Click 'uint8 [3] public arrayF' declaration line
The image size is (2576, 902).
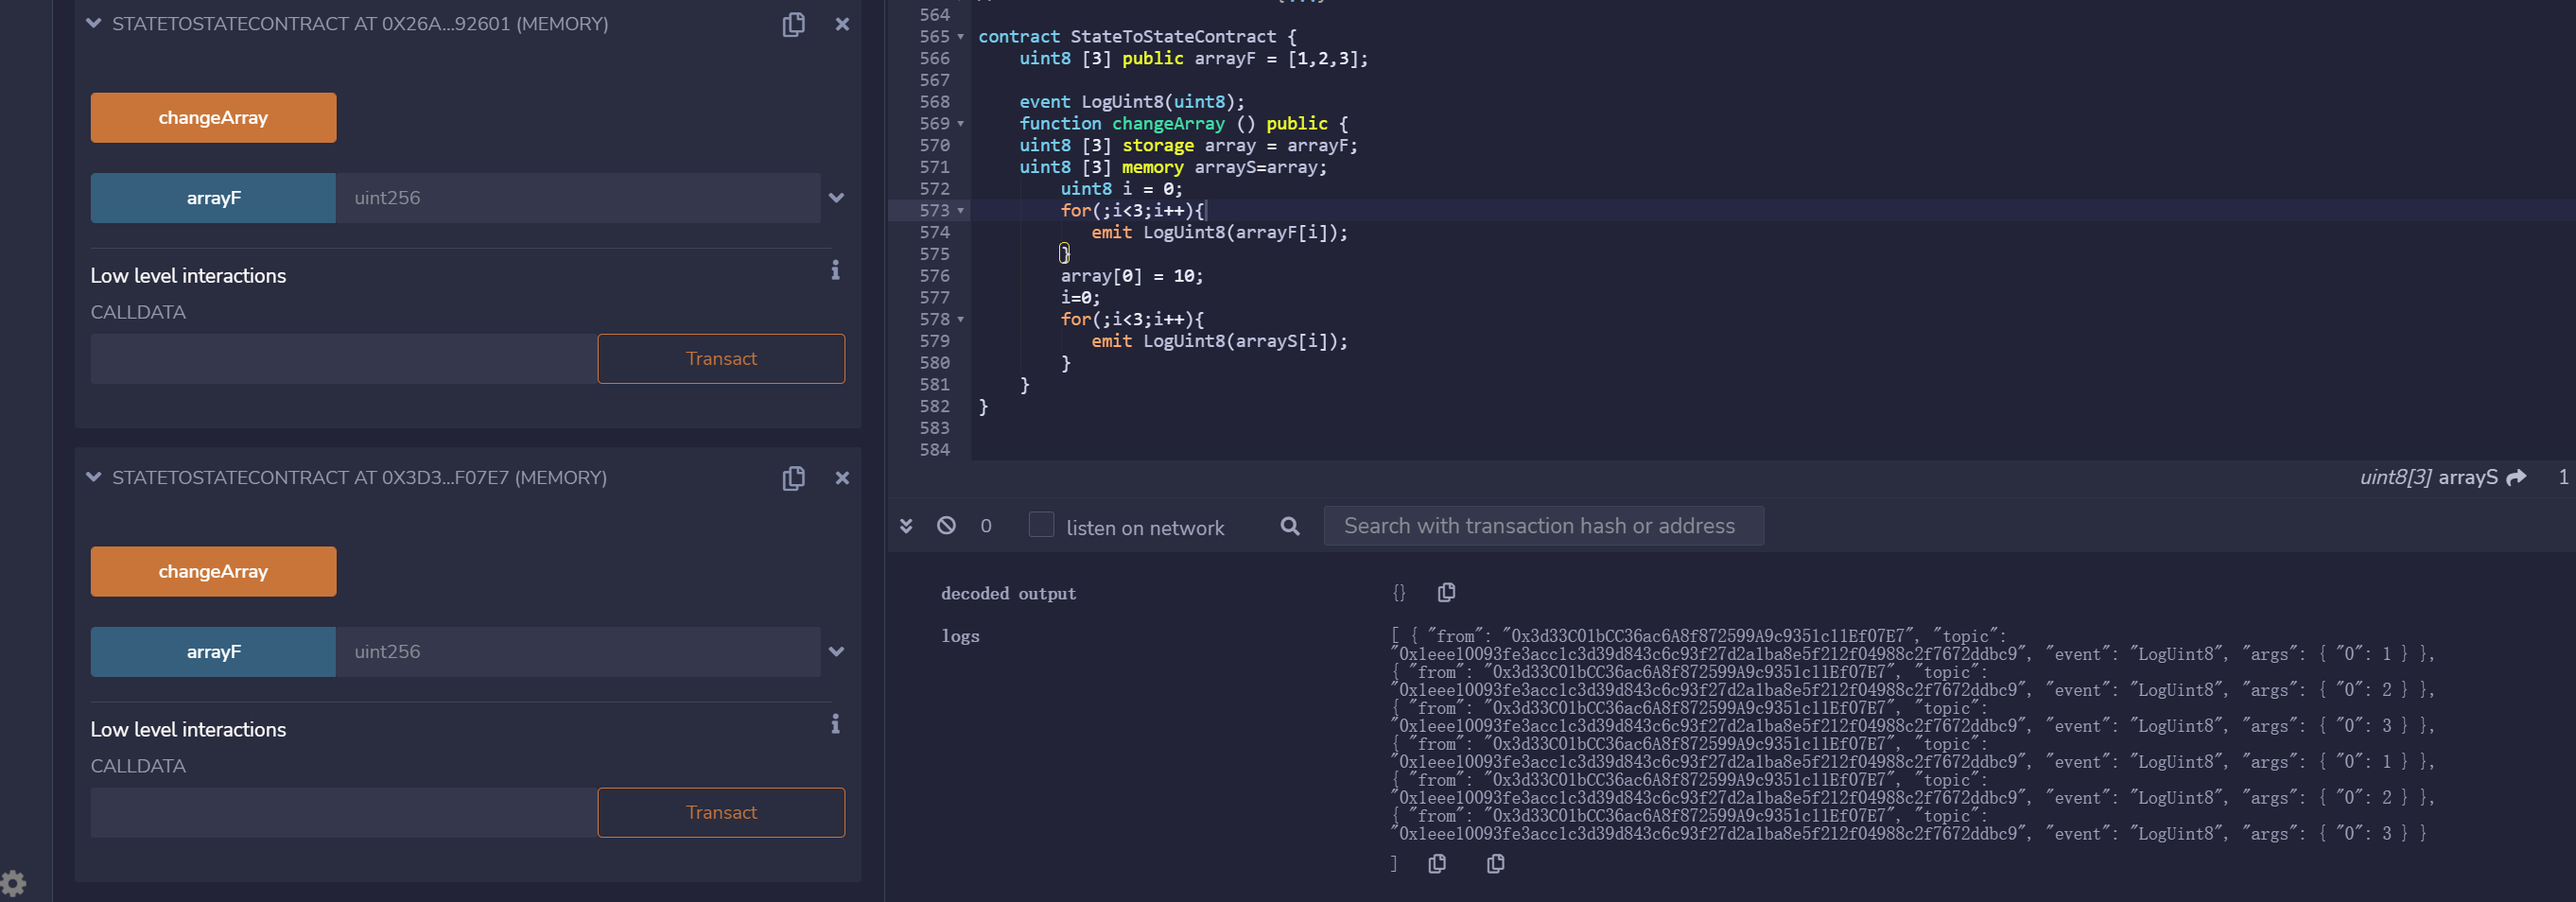pyautogui.click(x=1193, y=59)
